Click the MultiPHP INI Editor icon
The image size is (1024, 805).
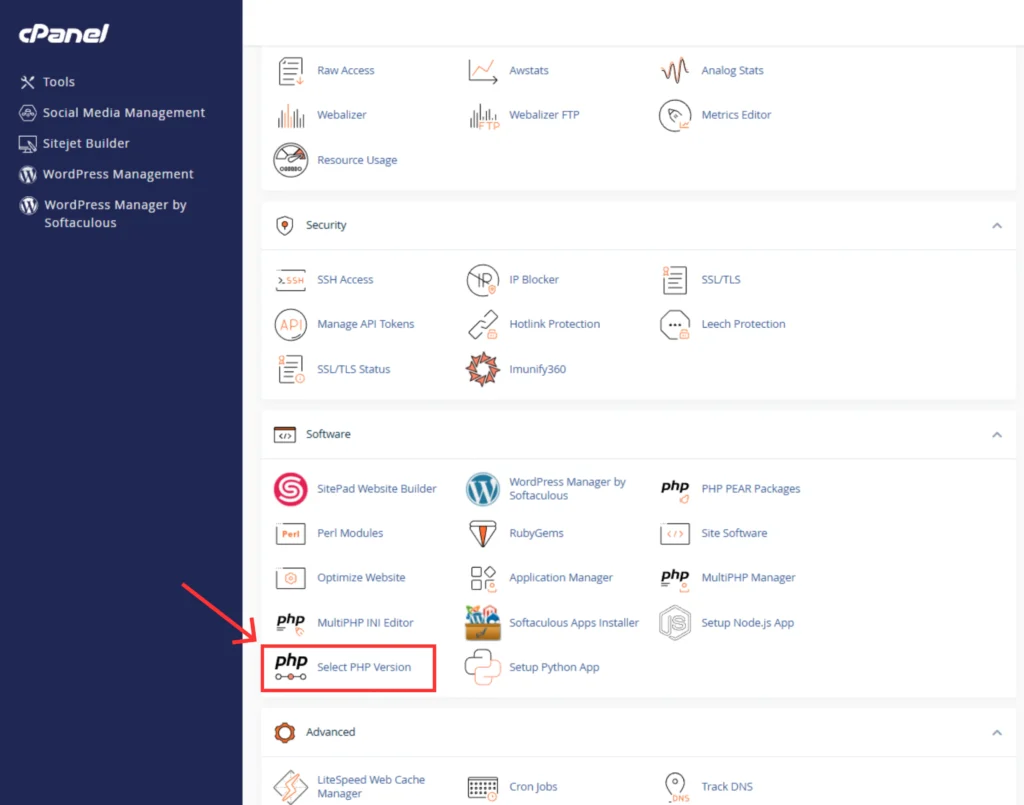click(x=291, y=623)
